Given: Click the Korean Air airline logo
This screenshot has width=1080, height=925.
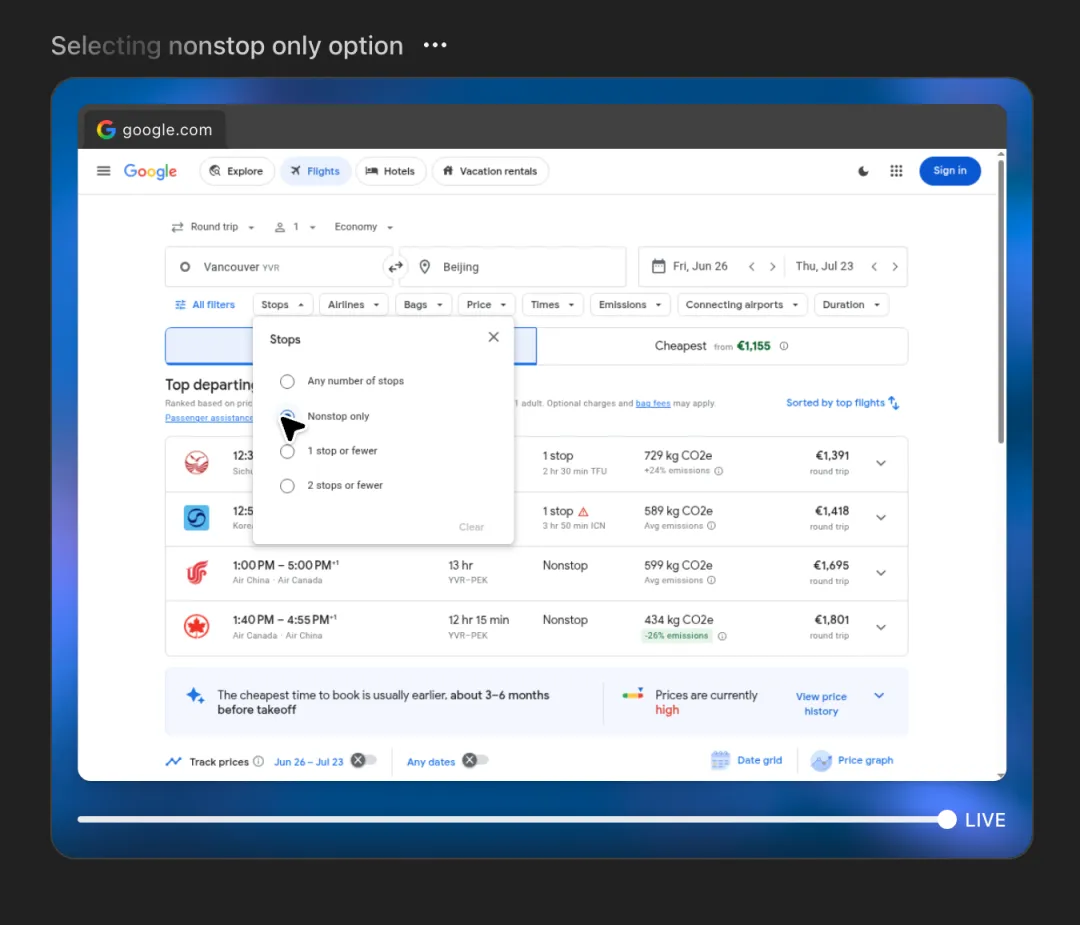Looking at the screenshot, I should pos(196,517).
